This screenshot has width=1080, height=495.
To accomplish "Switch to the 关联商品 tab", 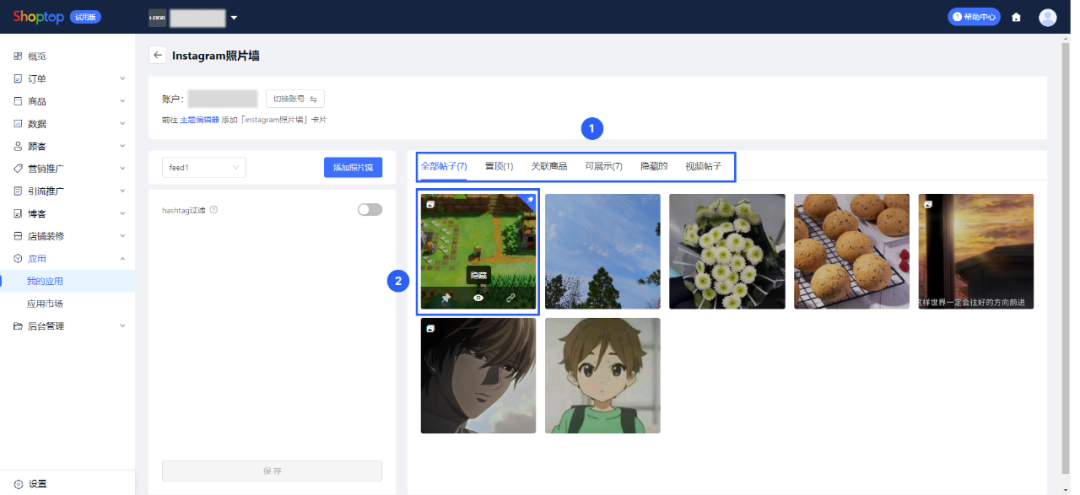I will pyautogui.click(x=549, y=167).
